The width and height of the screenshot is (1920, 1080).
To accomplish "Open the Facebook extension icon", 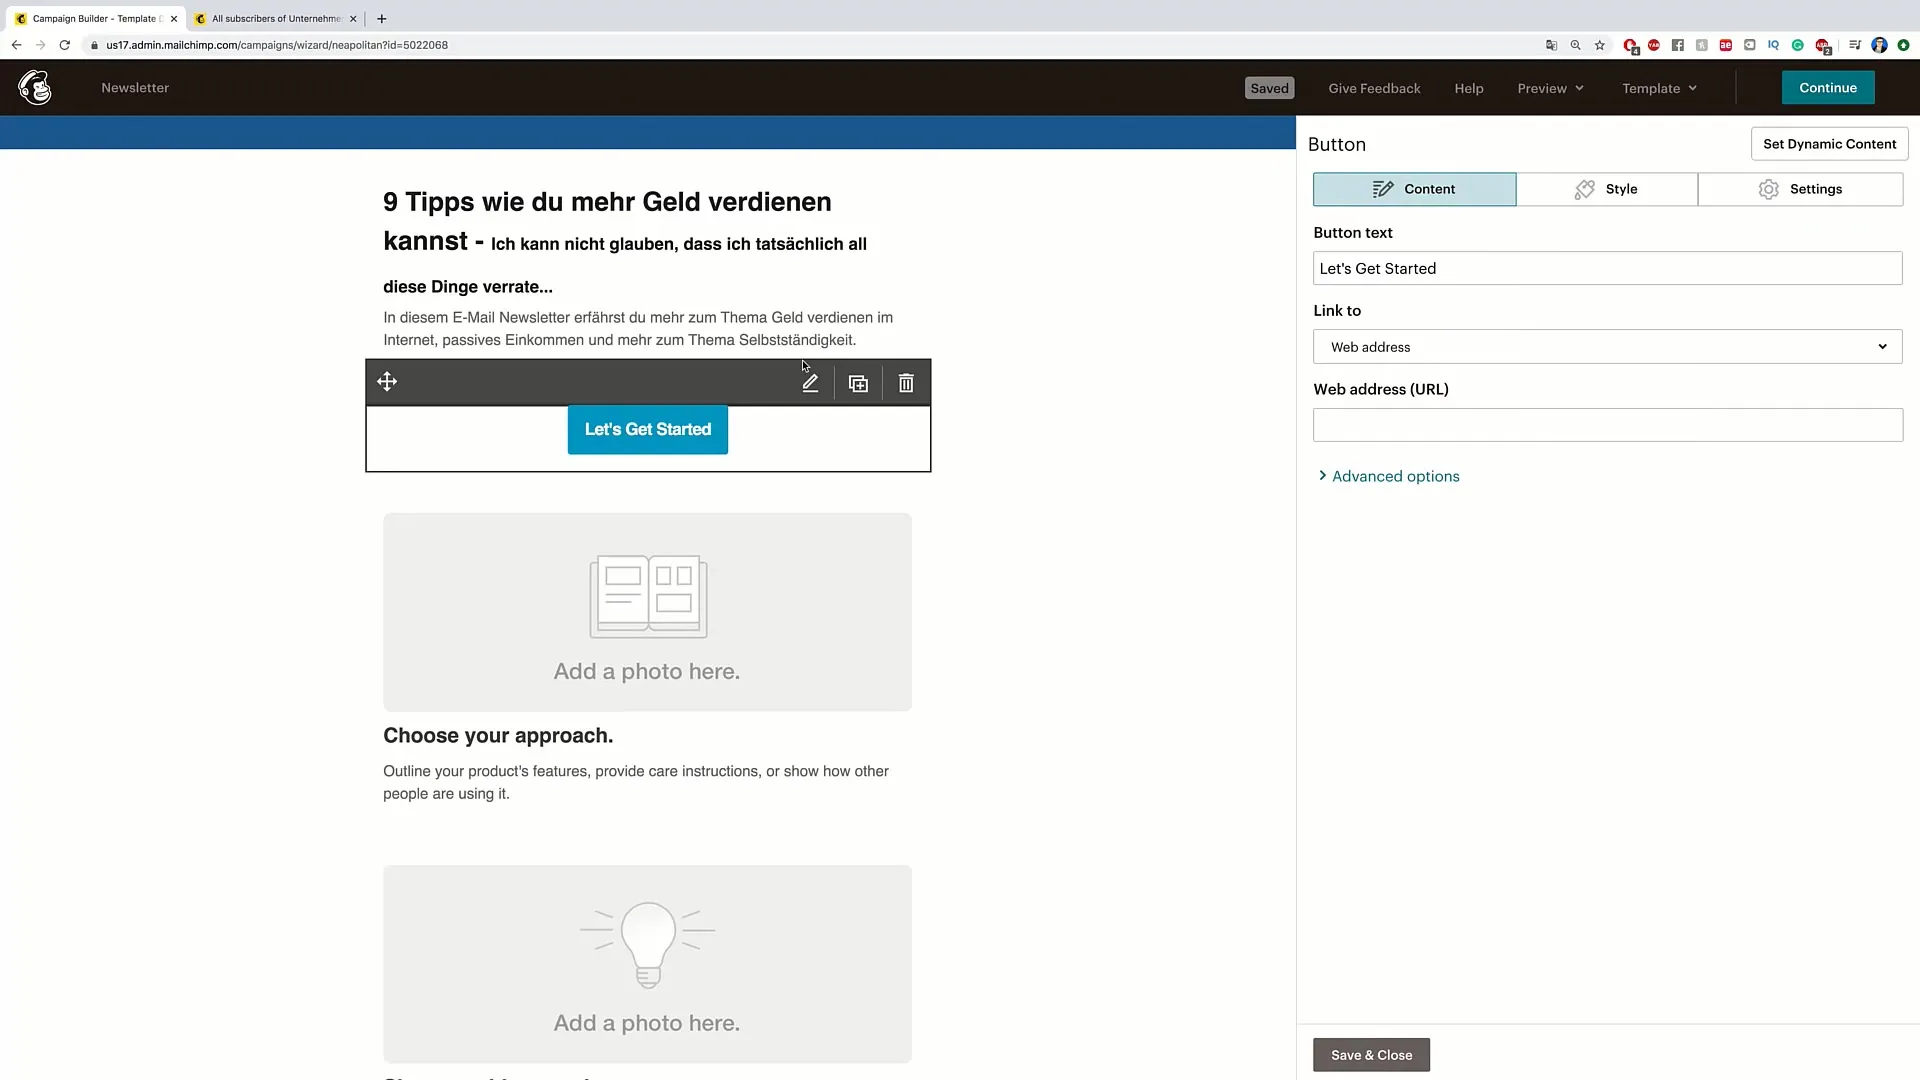I will click(1678, 45).
